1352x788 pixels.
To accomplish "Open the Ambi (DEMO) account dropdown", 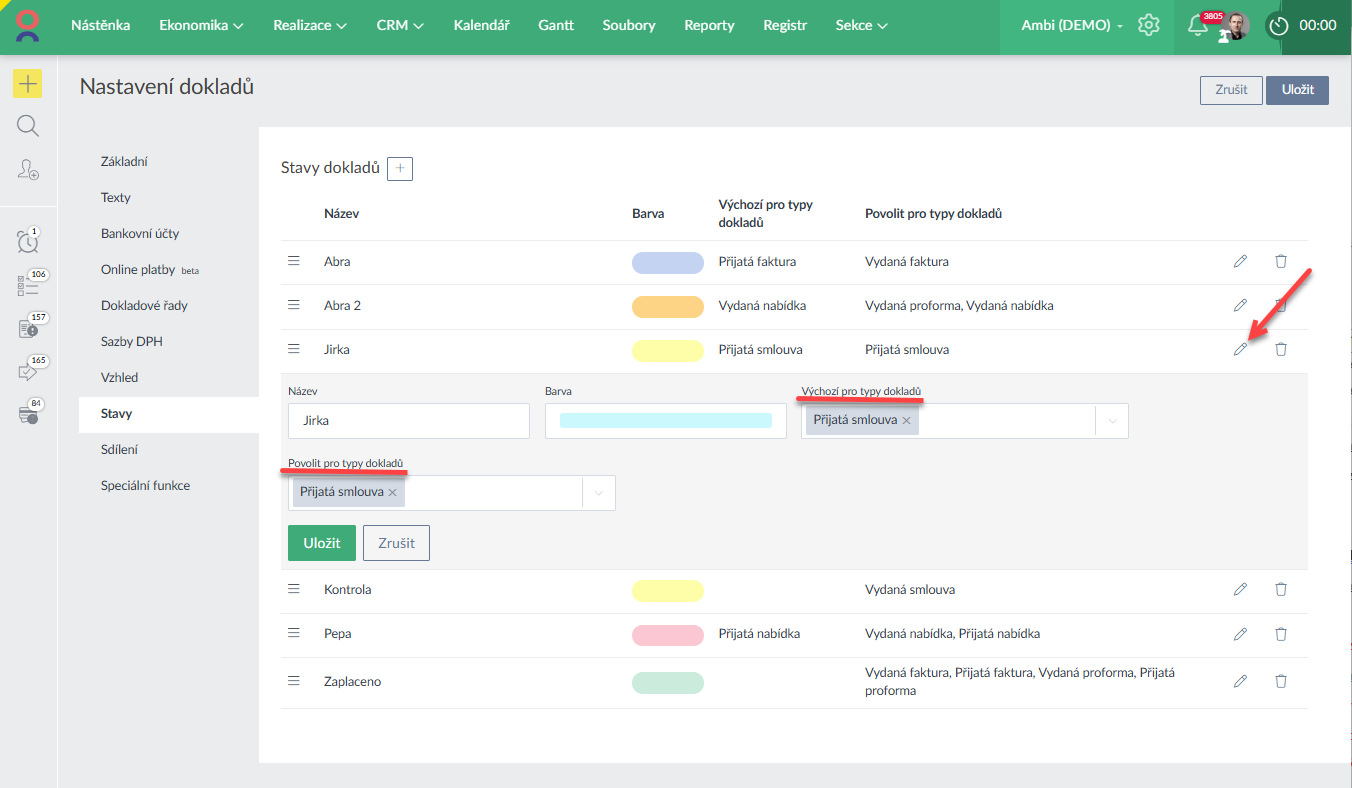I will (x=1072, y=26).
